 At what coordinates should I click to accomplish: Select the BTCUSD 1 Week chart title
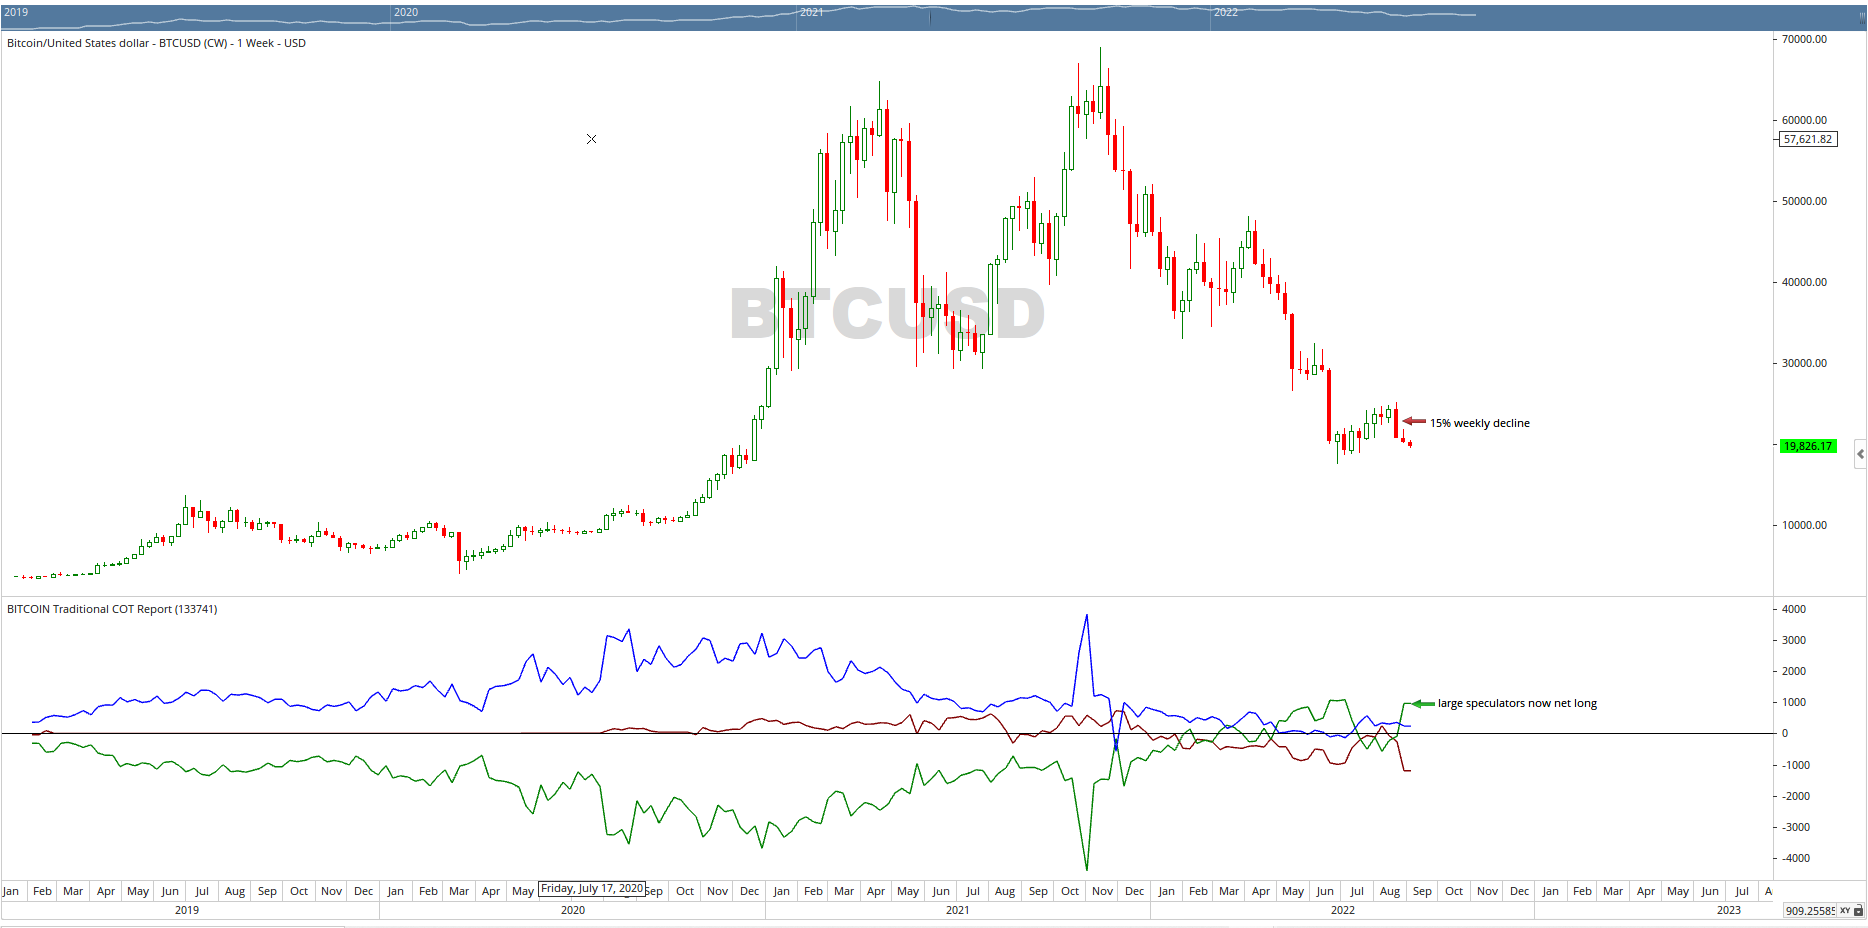(156, 43)
